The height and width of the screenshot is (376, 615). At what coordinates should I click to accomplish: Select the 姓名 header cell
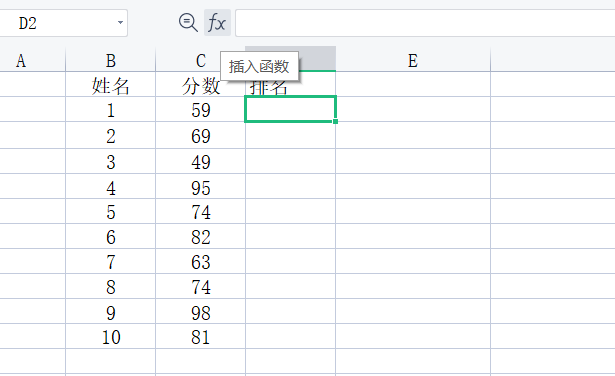click(x=111, y=84)
